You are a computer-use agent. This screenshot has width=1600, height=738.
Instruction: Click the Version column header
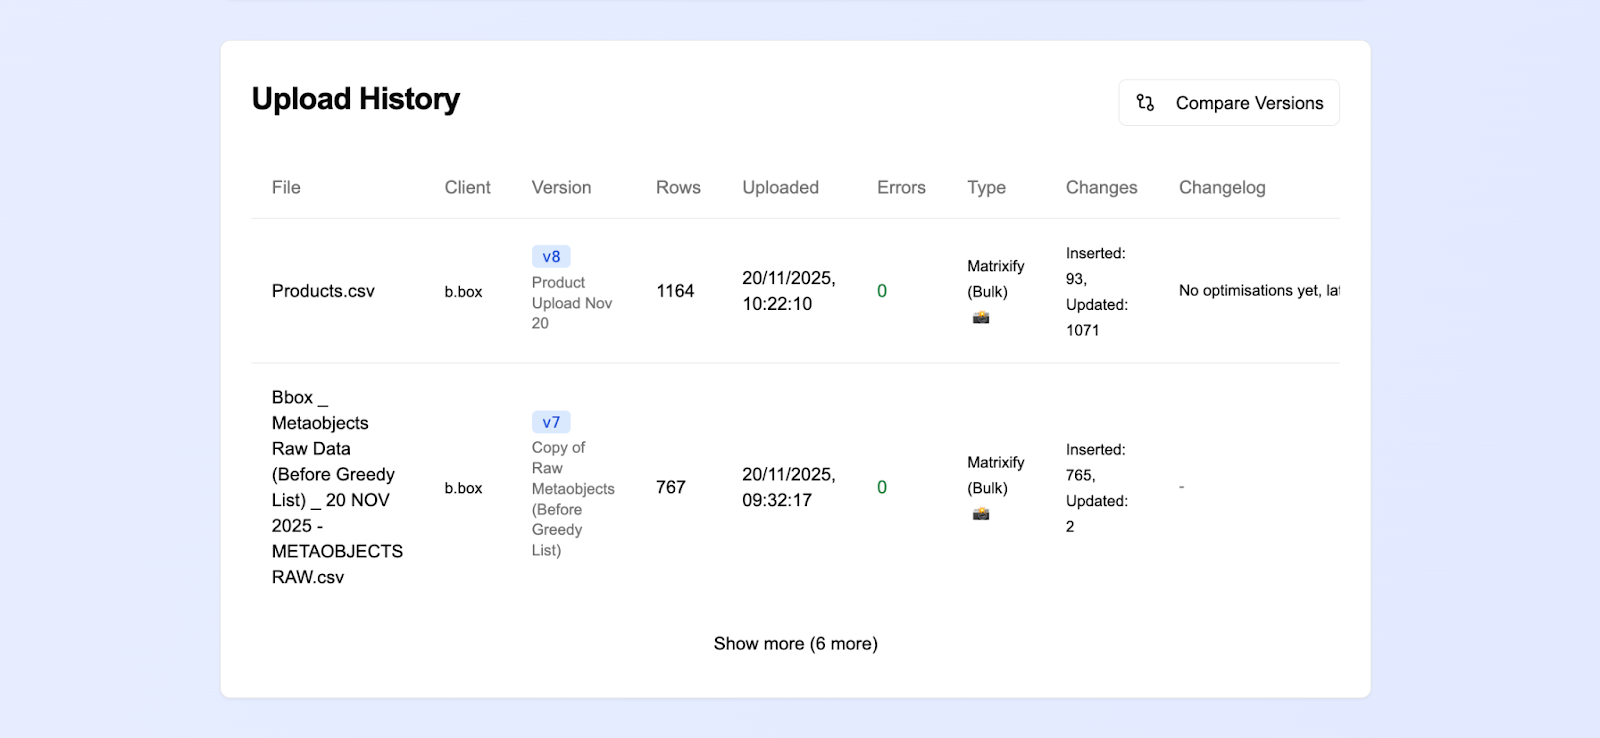pos(561,188)
